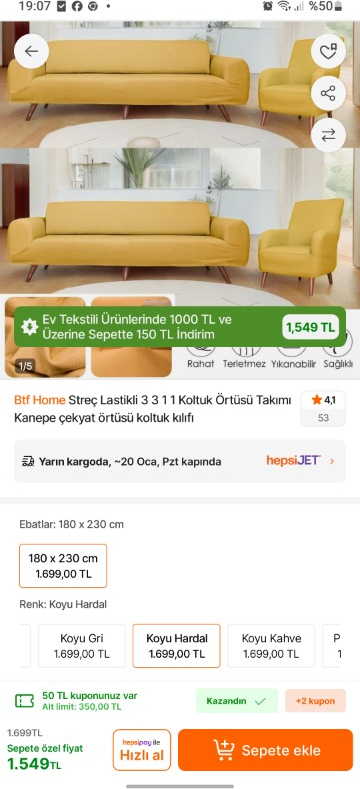
Task: Tap the back arrow icon
Action: [x=31, y=51]
